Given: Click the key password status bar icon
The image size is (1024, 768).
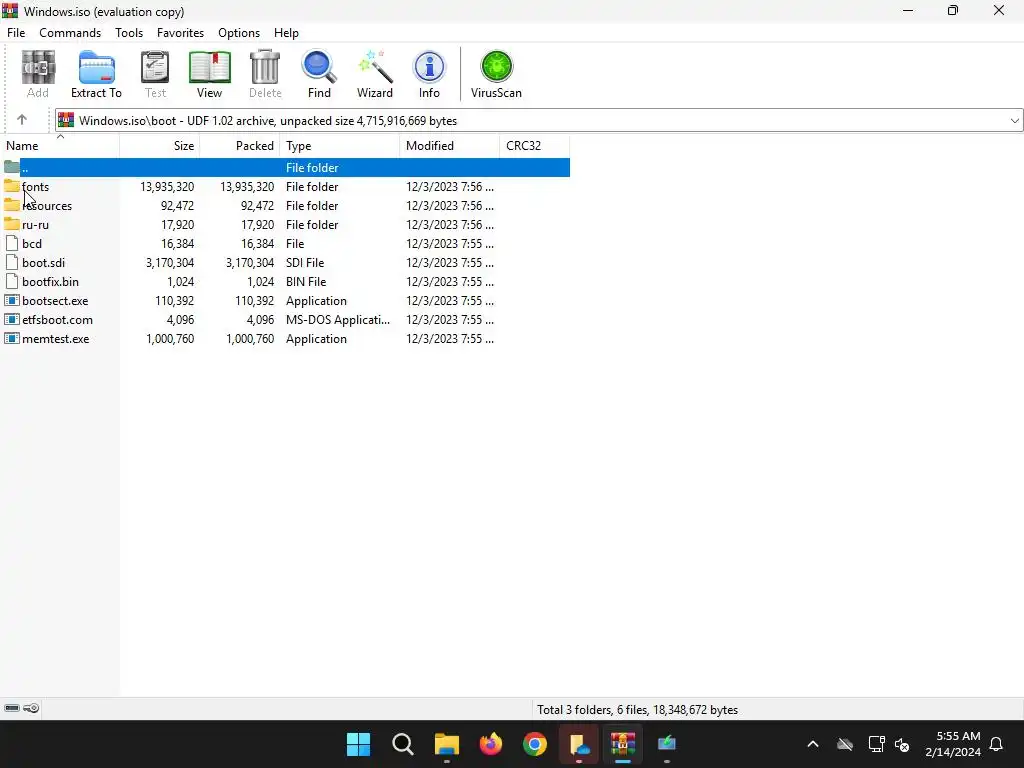Looking at the screenshot, I should pyautogui.click(x=31, y=708).
